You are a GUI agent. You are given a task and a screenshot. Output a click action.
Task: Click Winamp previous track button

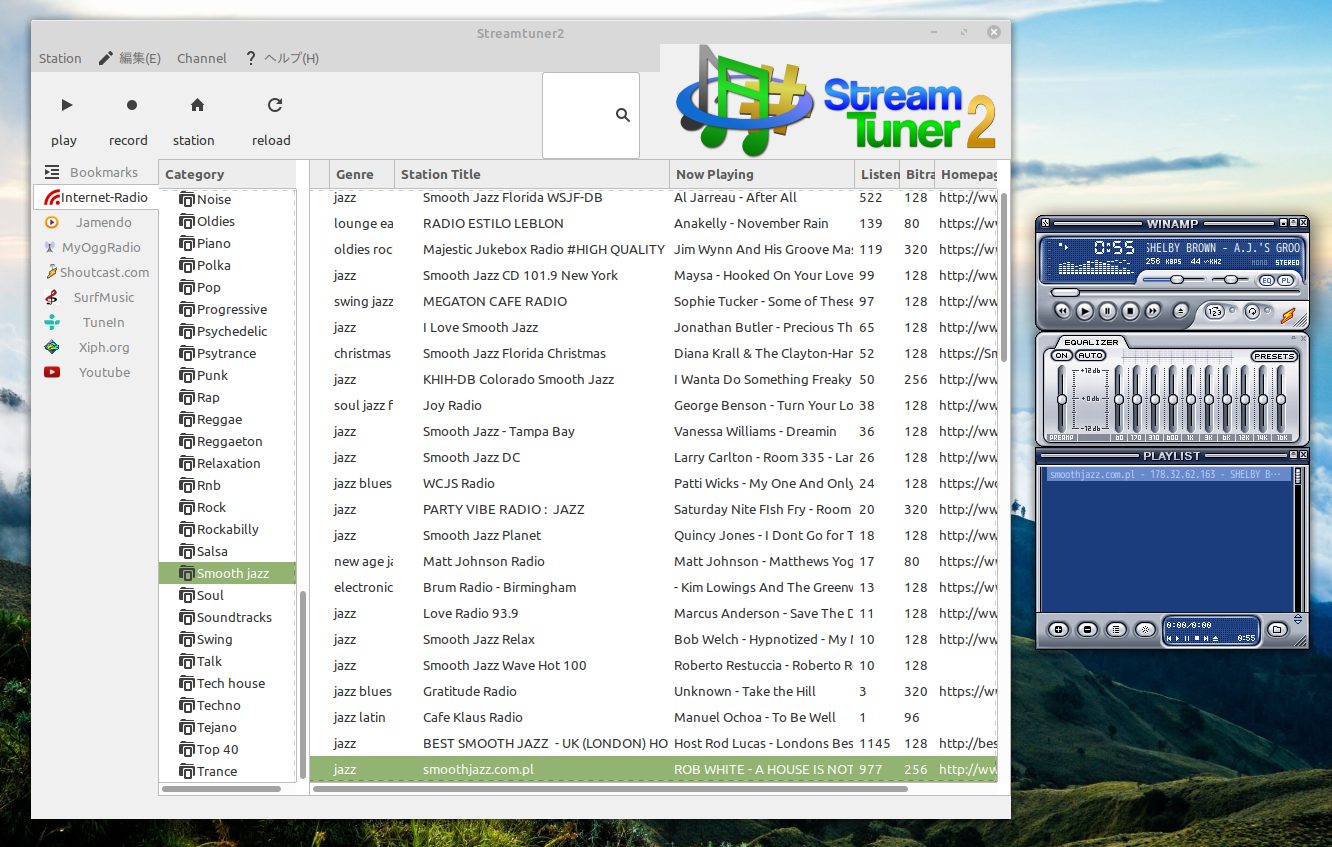coord(1063,311)
